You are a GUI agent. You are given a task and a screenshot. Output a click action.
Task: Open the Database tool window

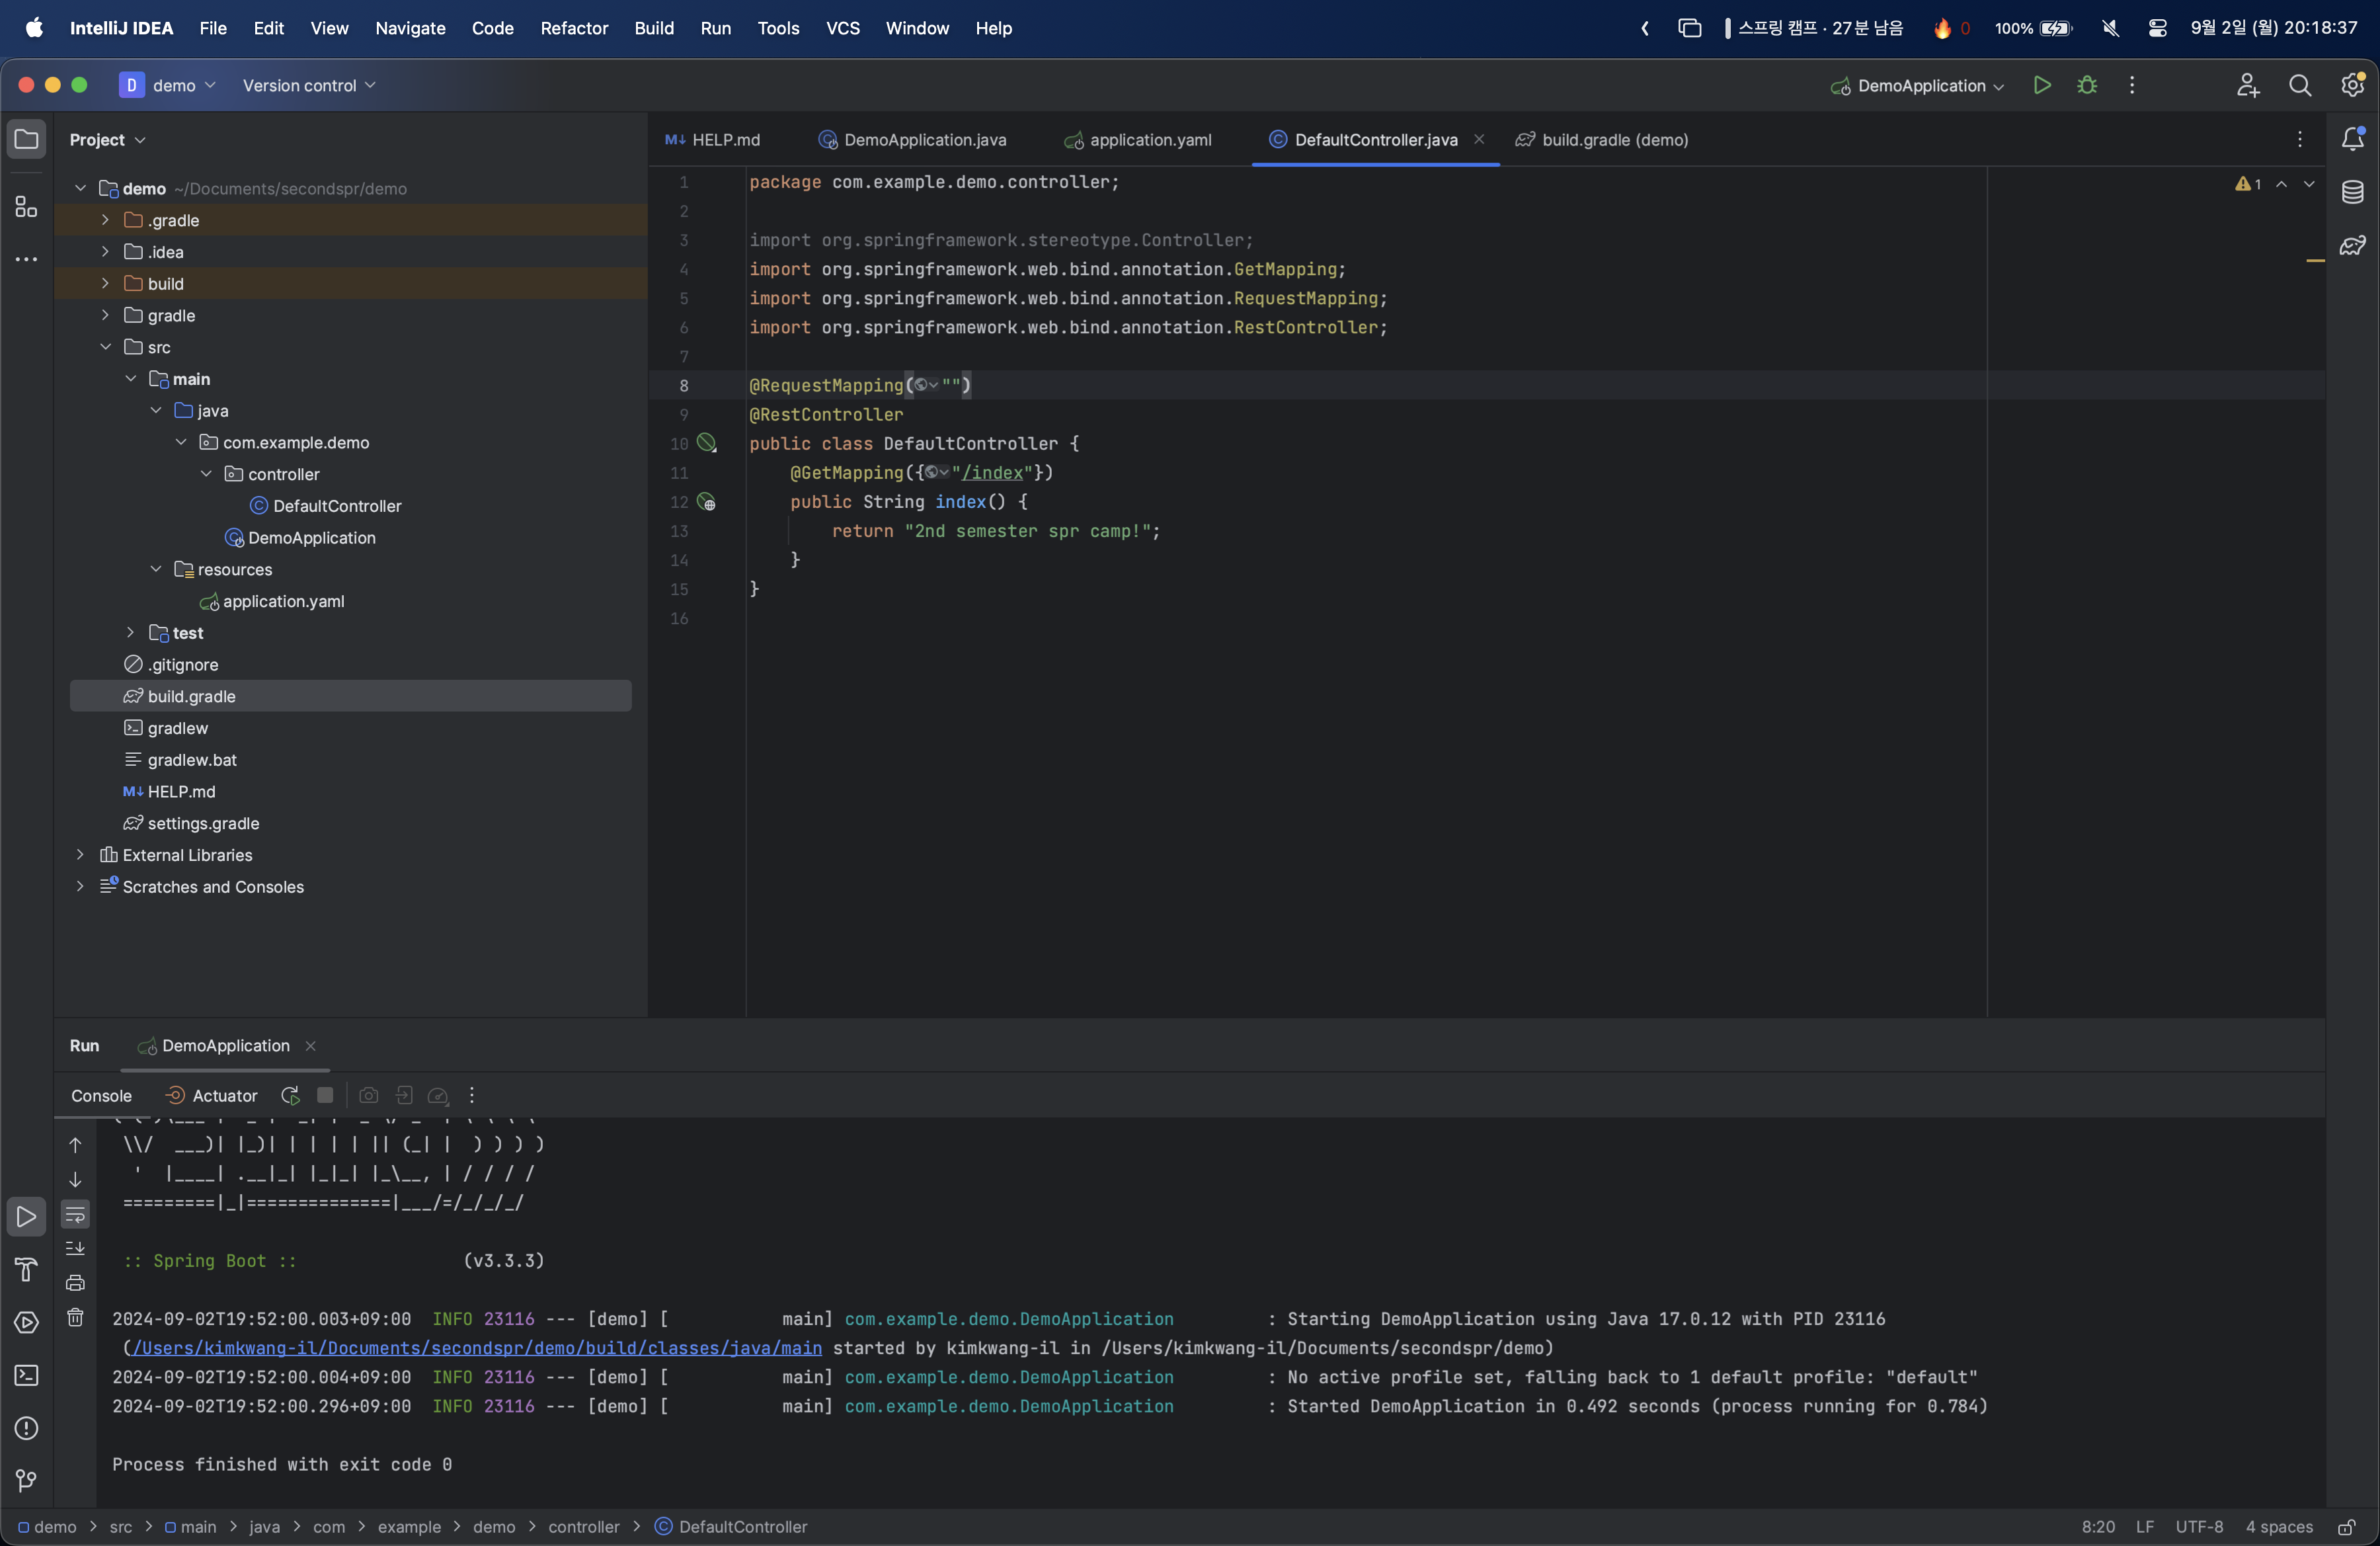click(2352, 192)
